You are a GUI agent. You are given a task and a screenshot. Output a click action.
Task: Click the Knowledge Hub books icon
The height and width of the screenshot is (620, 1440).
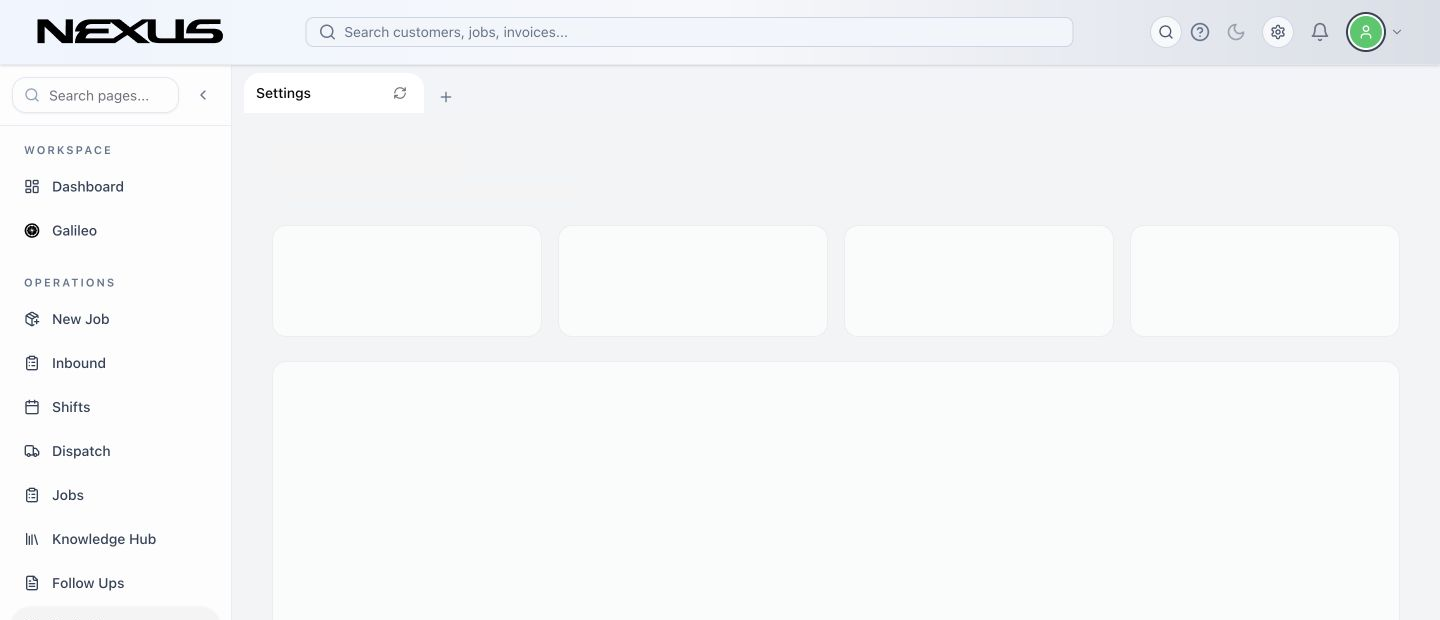coord(32,539)
